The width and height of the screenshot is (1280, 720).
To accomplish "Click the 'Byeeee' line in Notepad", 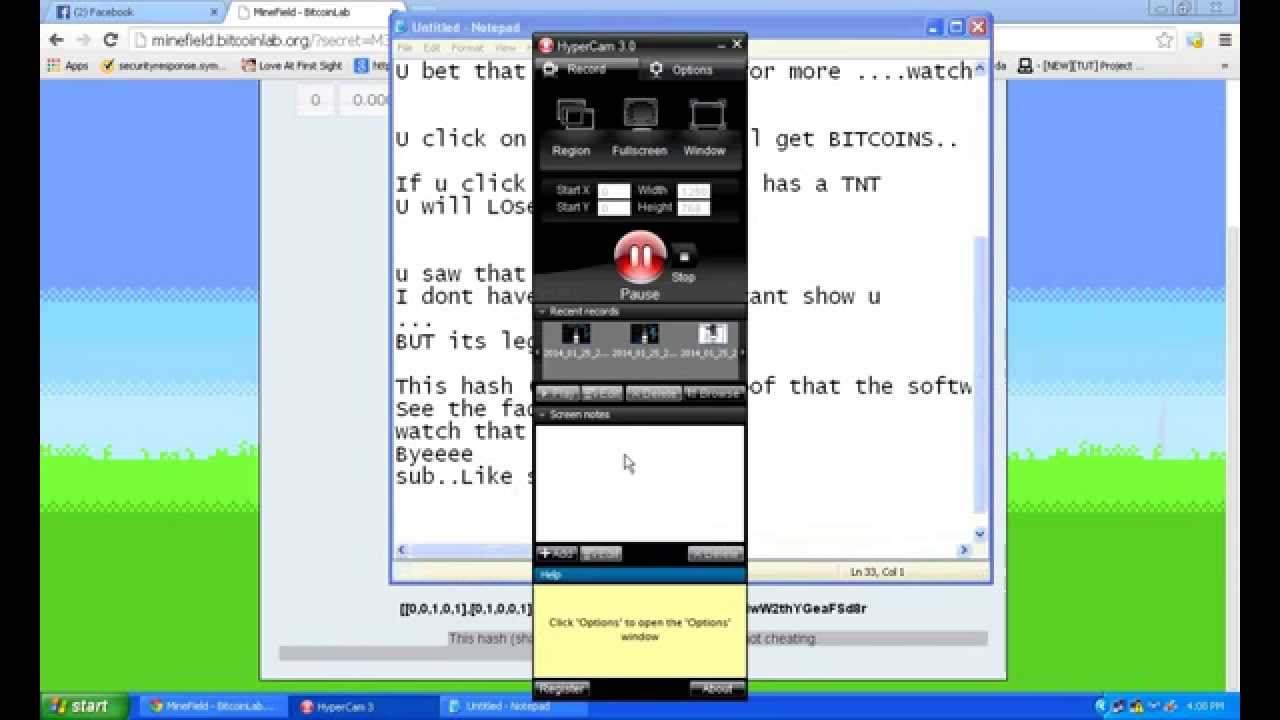I will (x=434, y=454).
